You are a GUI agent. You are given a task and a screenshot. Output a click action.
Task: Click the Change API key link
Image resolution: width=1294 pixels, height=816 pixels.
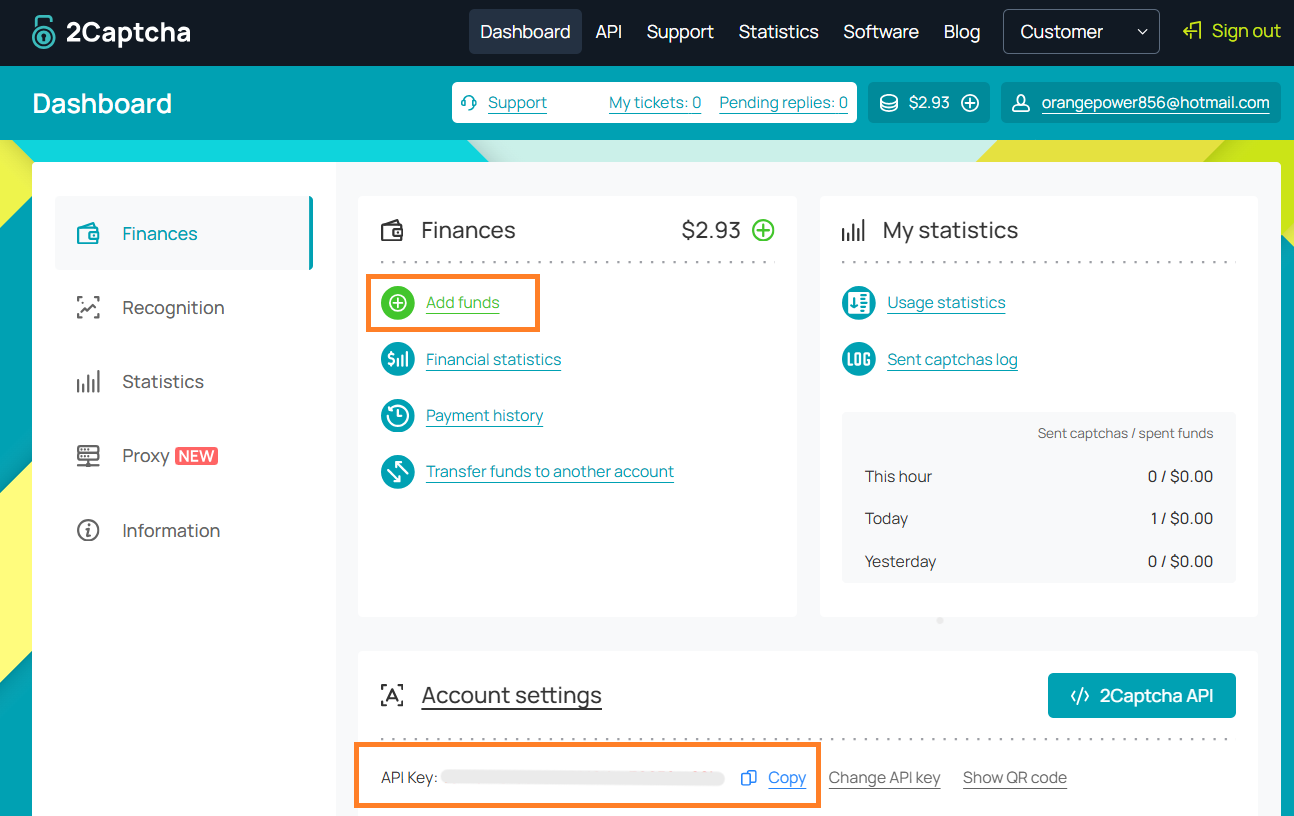click(884, 778)
